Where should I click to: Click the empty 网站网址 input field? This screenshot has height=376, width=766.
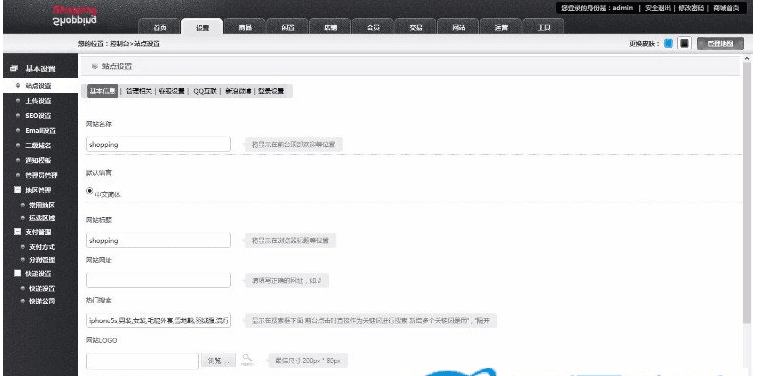click(158, 280)
